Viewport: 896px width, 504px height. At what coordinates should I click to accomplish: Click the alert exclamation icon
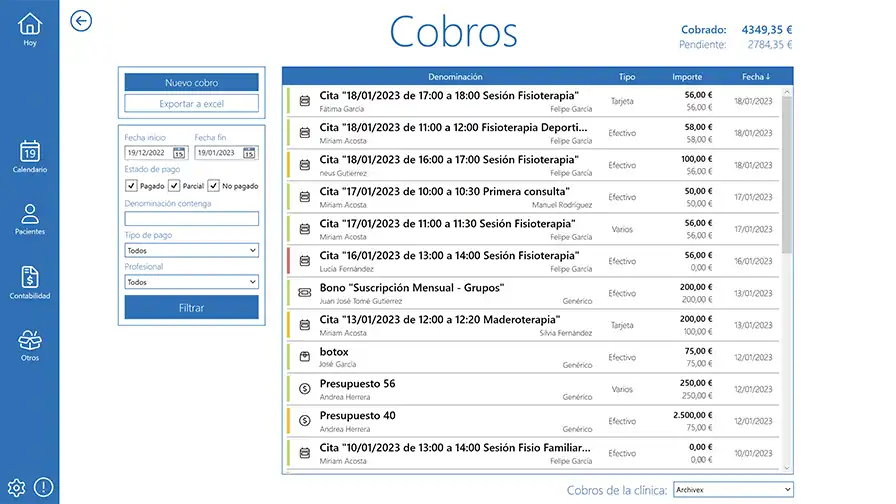[x=44, y=488]
